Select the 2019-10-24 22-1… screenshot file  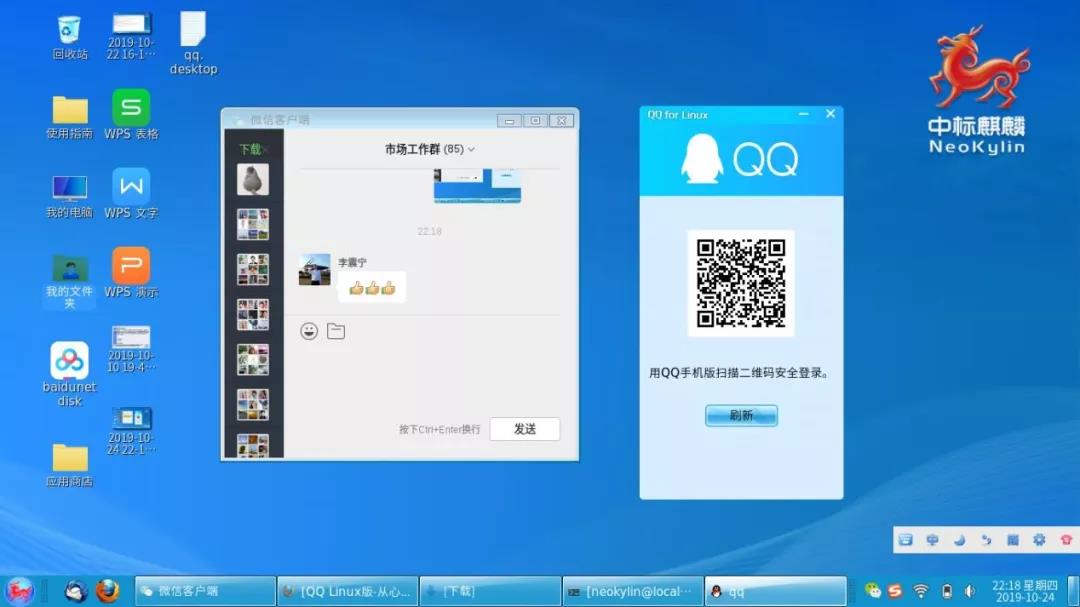point(131,431)
